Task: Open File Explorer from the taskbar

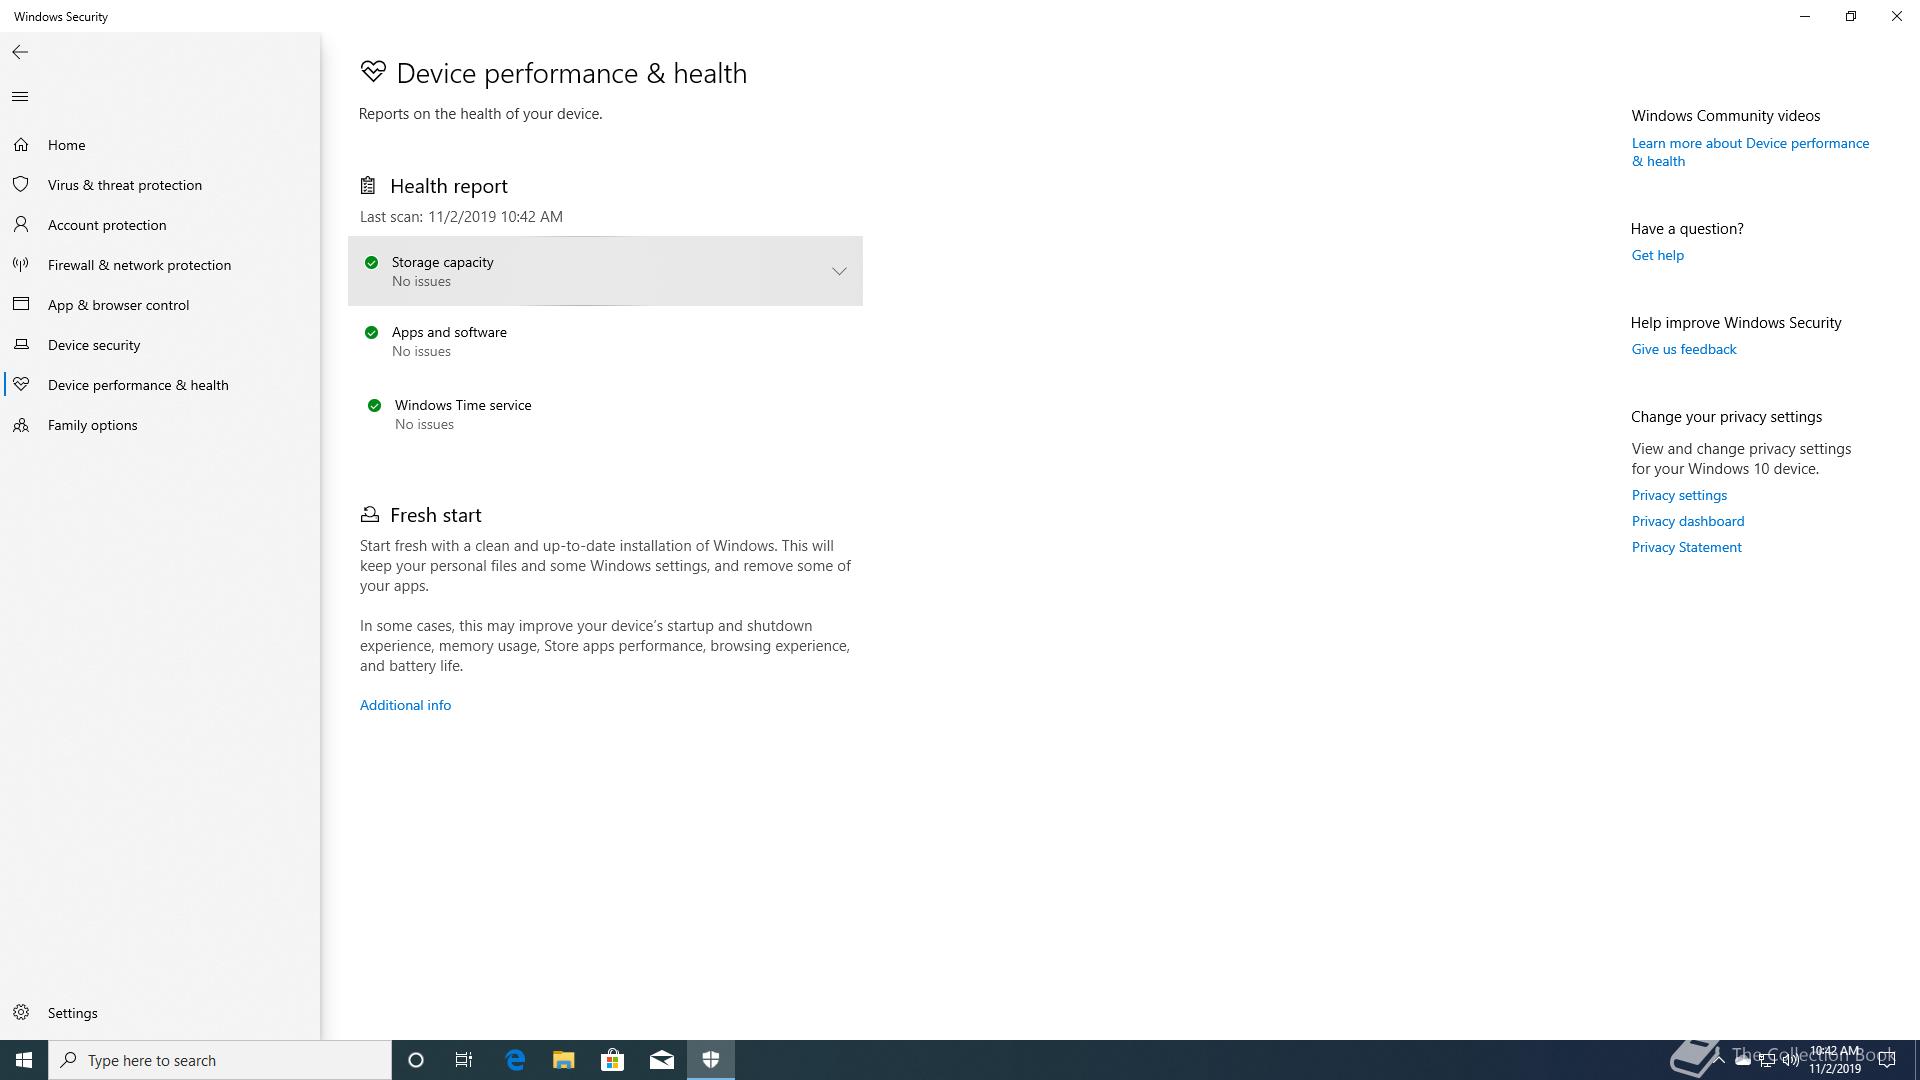Action: 563,1060
